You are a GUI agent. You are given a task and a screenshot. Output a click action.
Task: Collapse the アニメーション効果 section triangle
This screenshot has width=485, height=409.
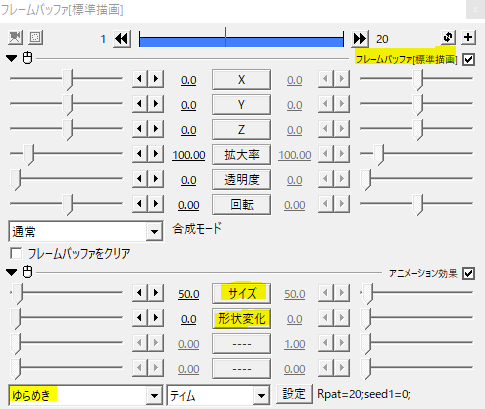pos(12,273)
